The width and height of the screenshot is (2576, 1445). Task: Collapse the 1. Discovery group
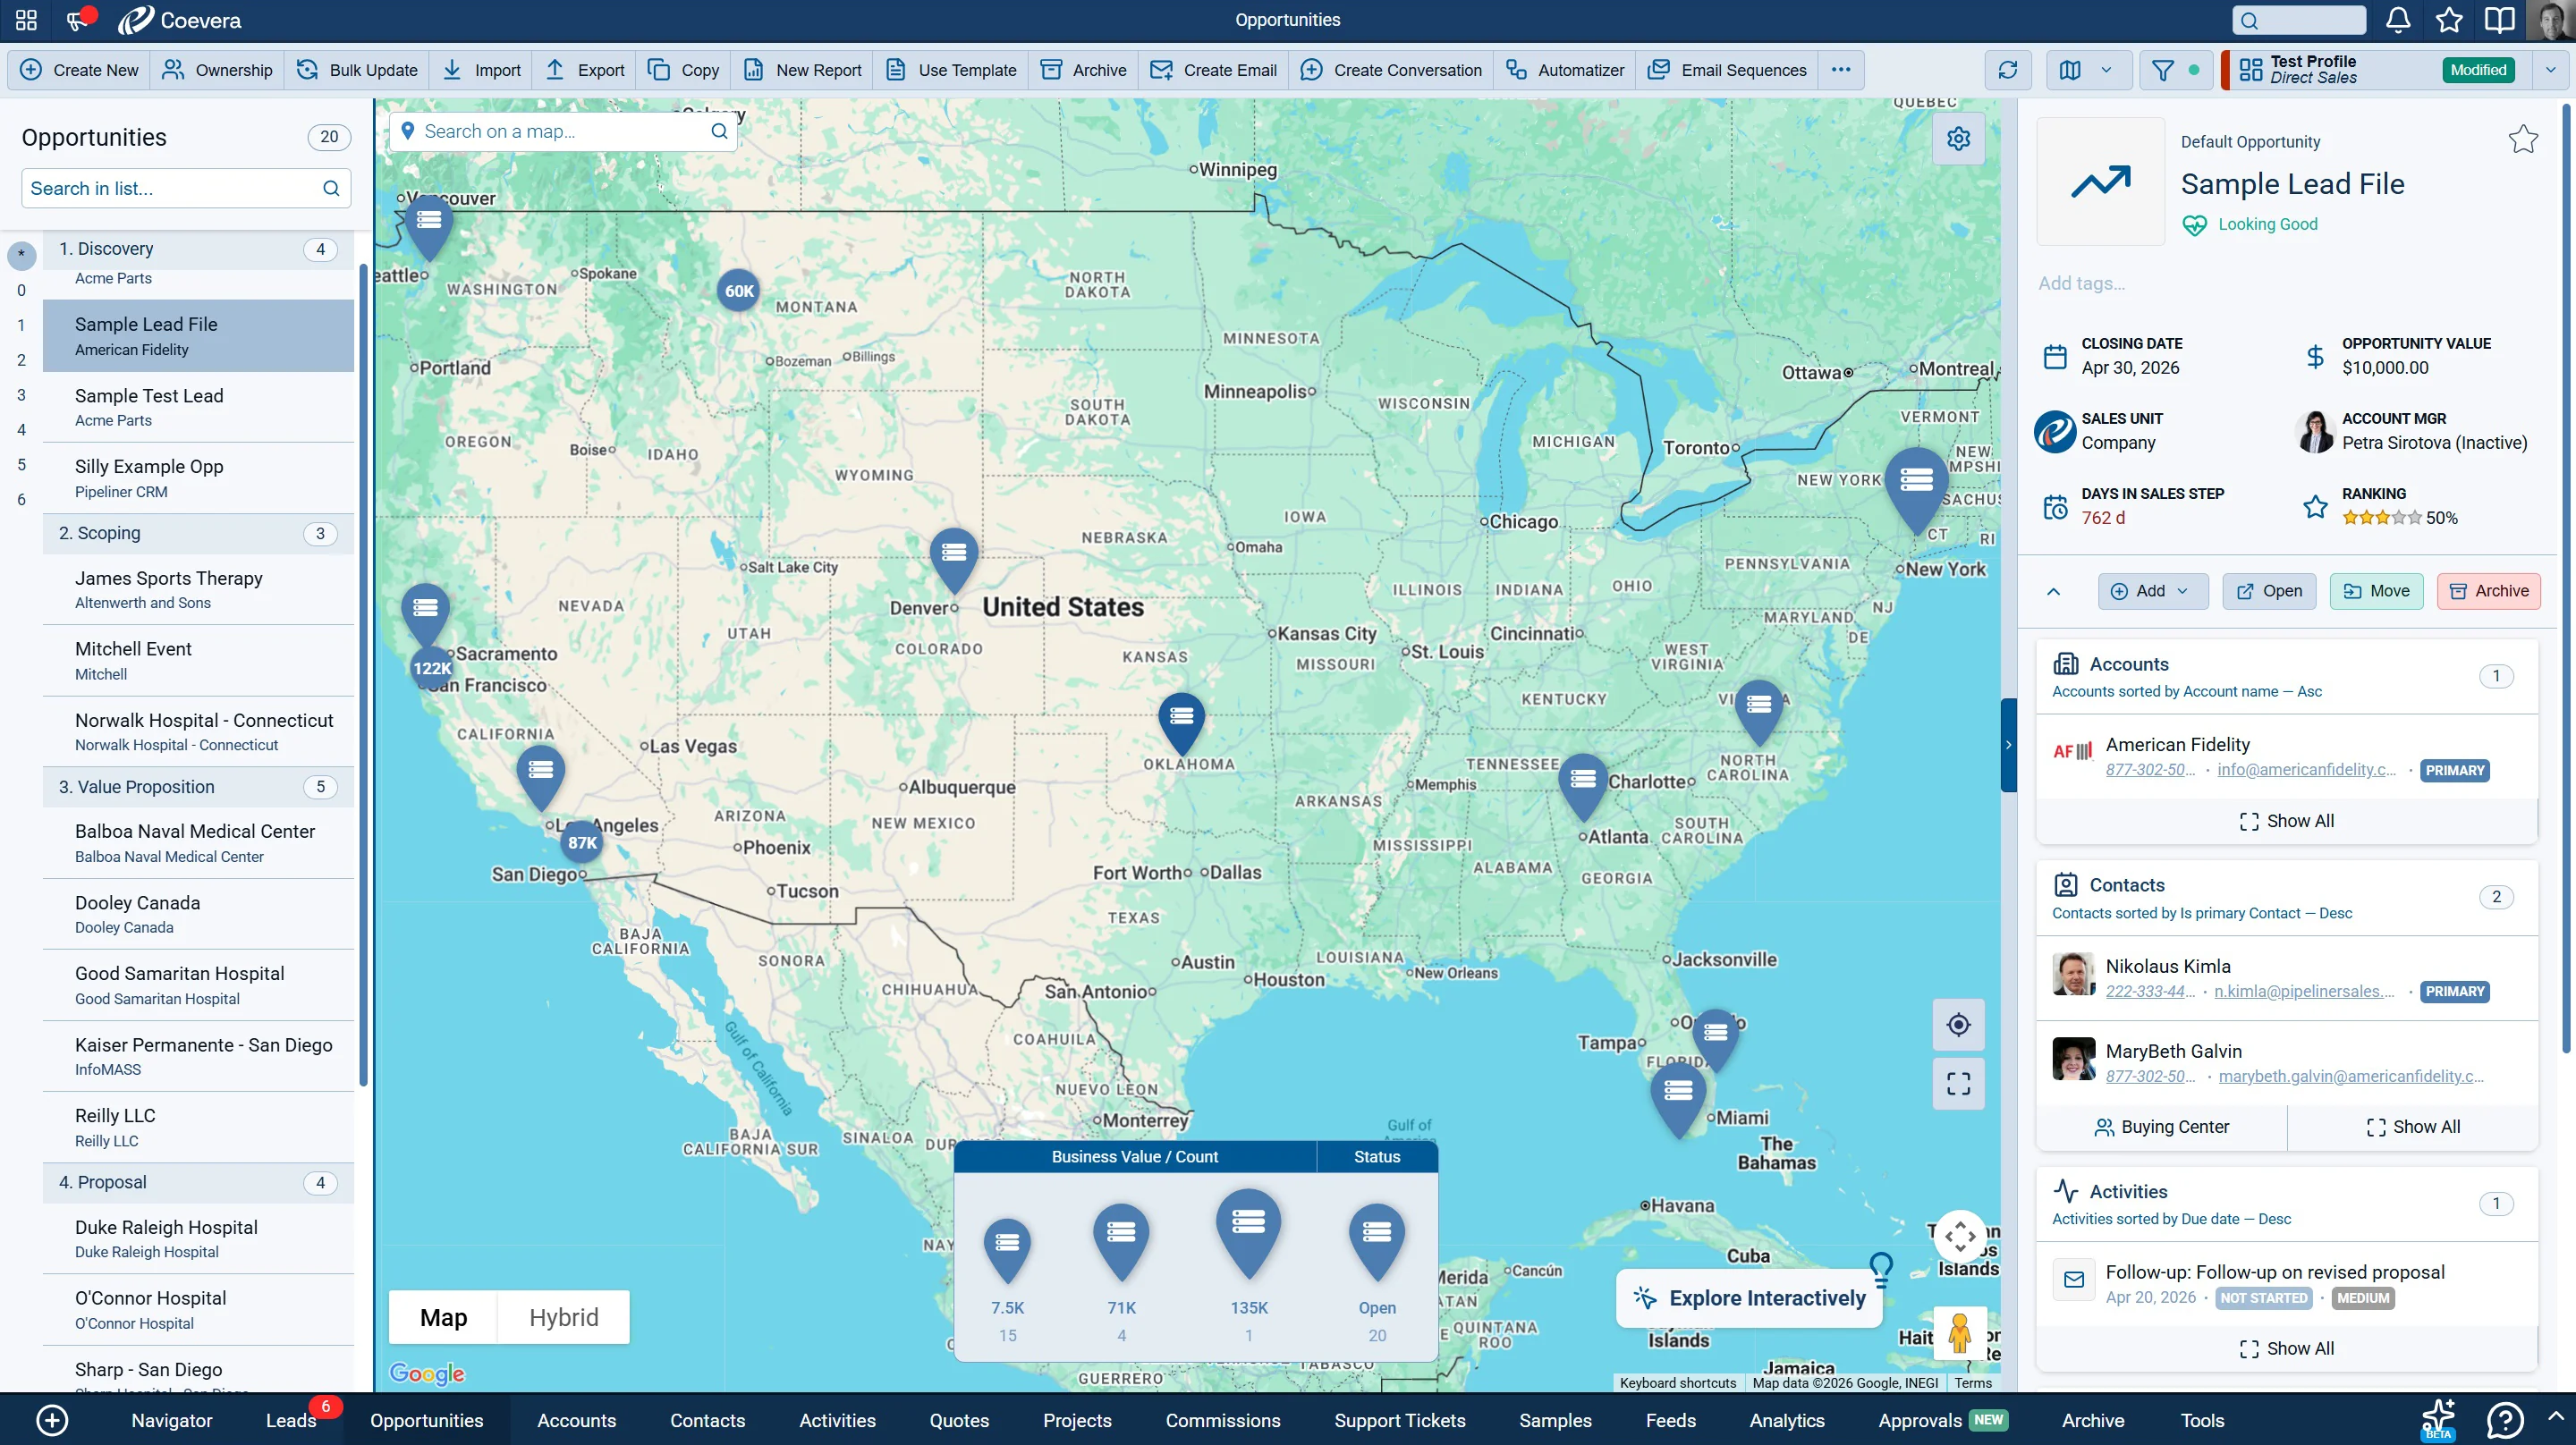[198, 249]
